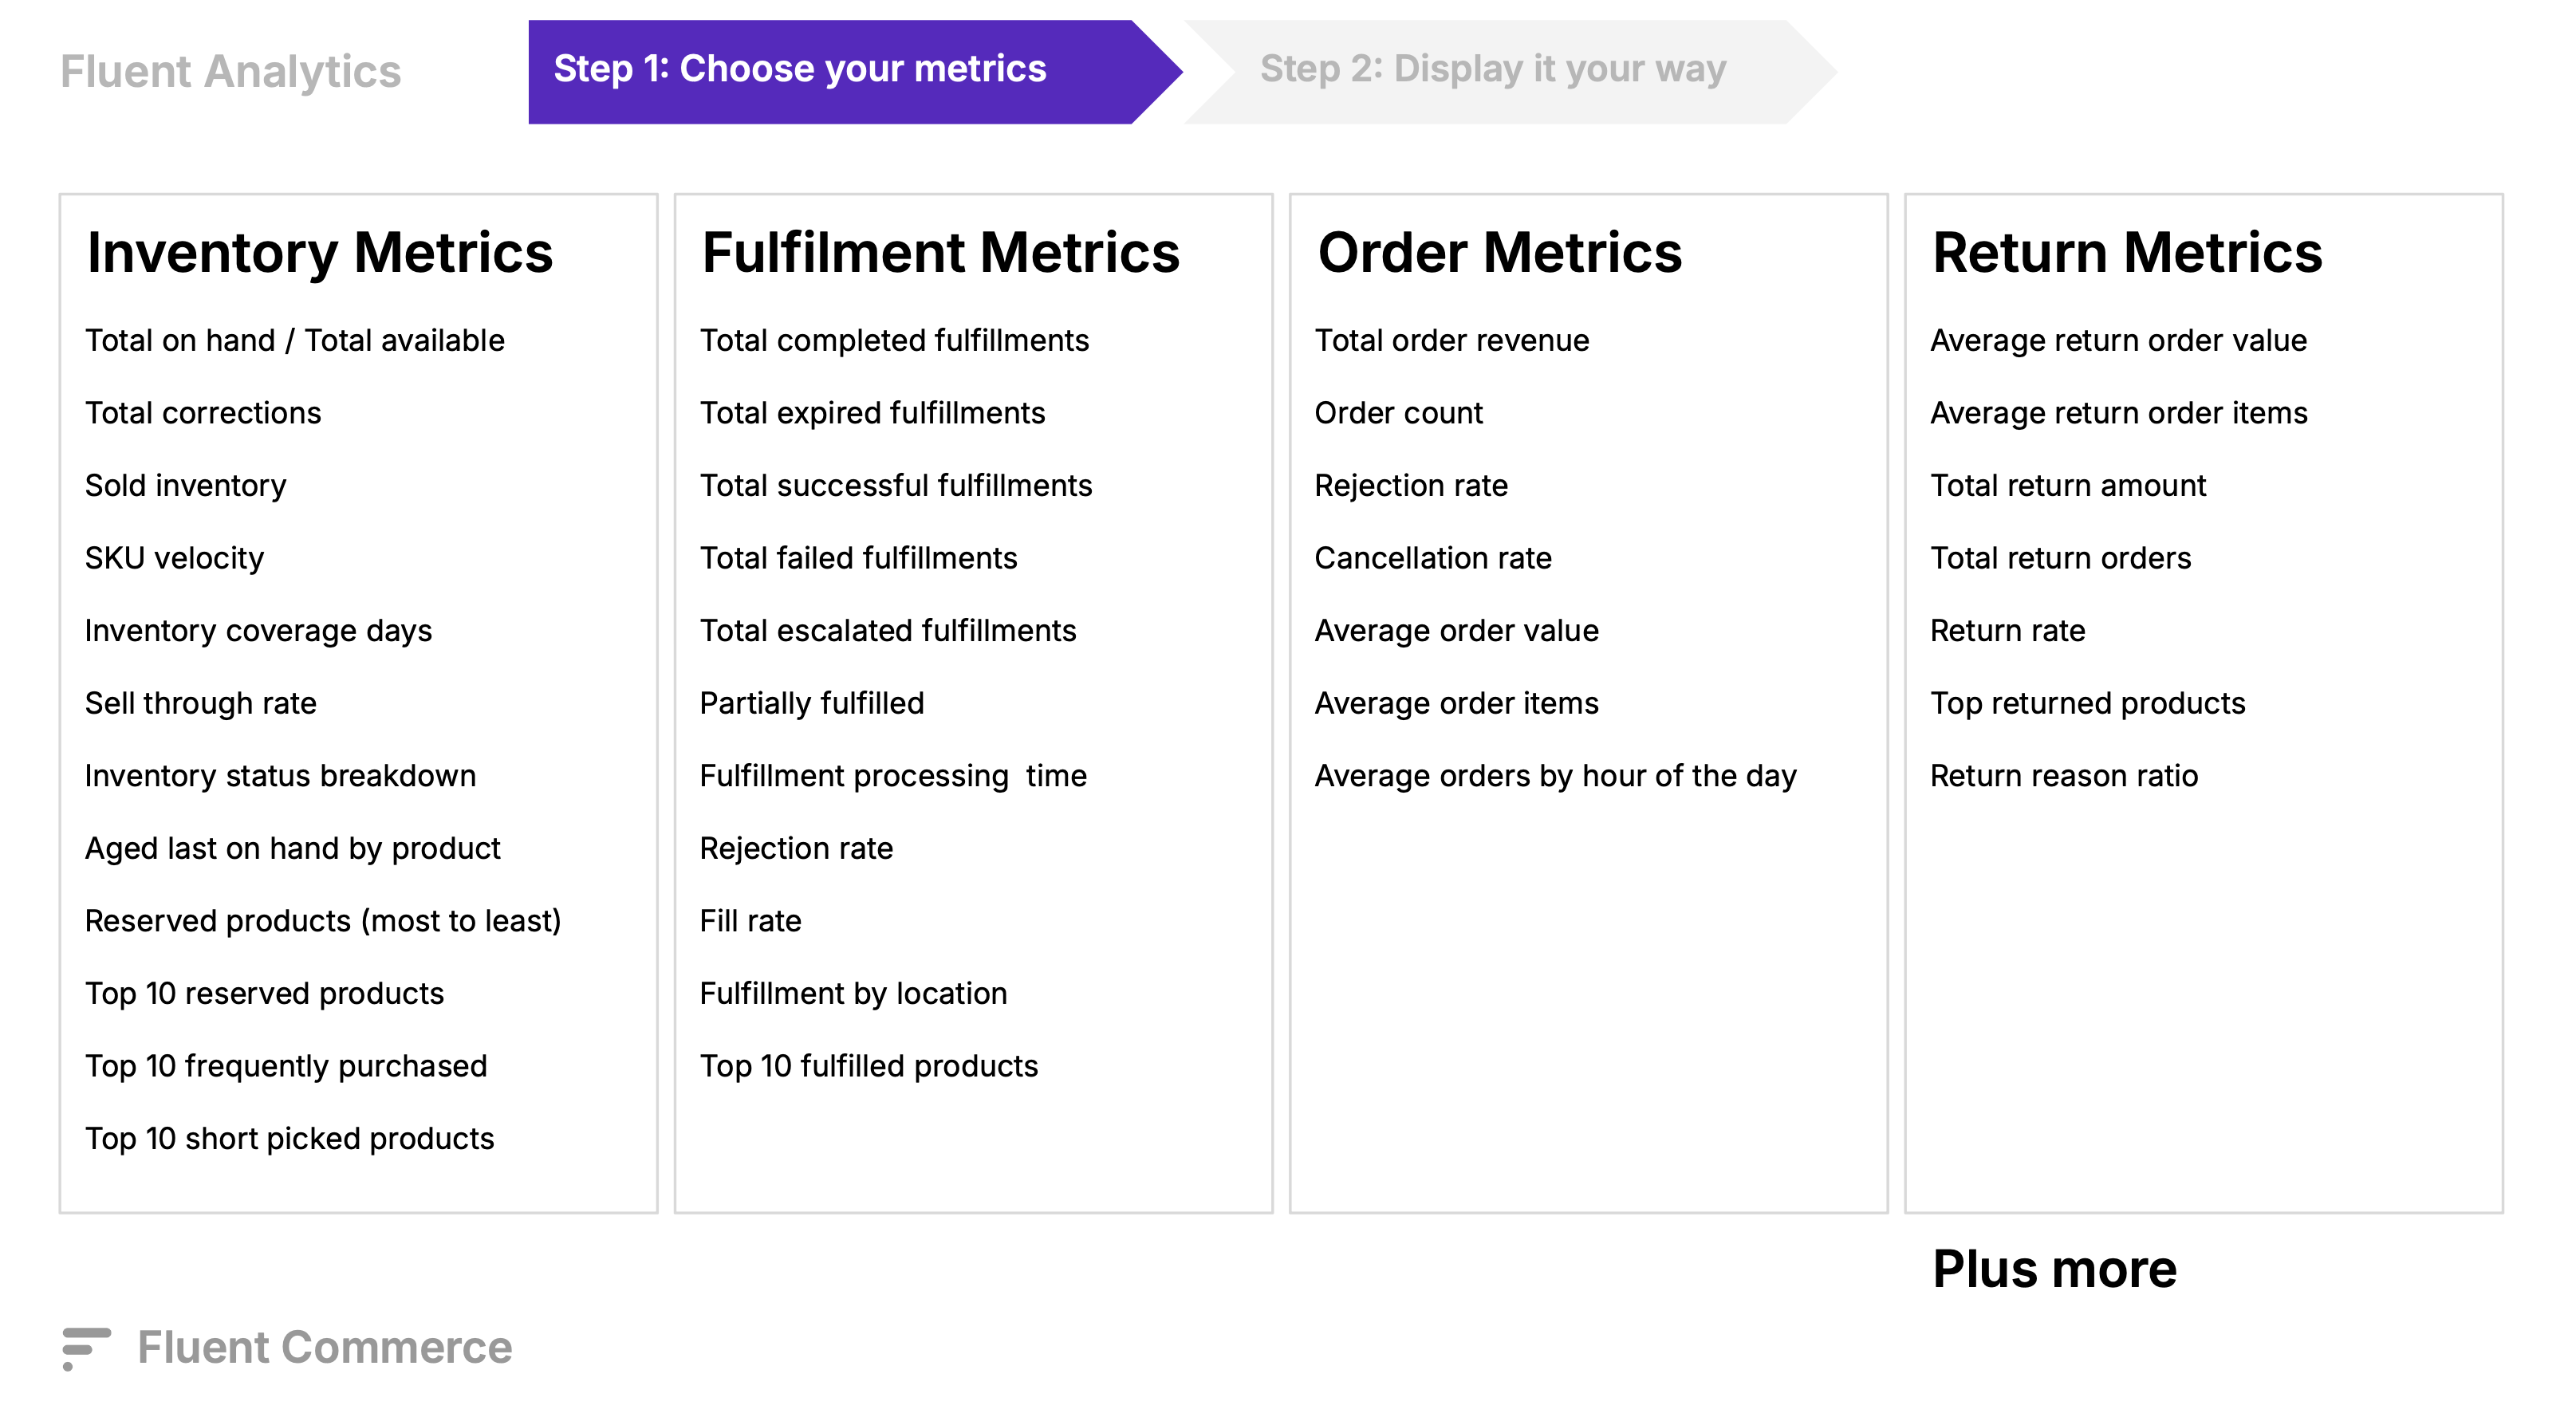Select the Cancellation rate metric
This screenshot has width=2576, height=1421.
[1432, 558]
